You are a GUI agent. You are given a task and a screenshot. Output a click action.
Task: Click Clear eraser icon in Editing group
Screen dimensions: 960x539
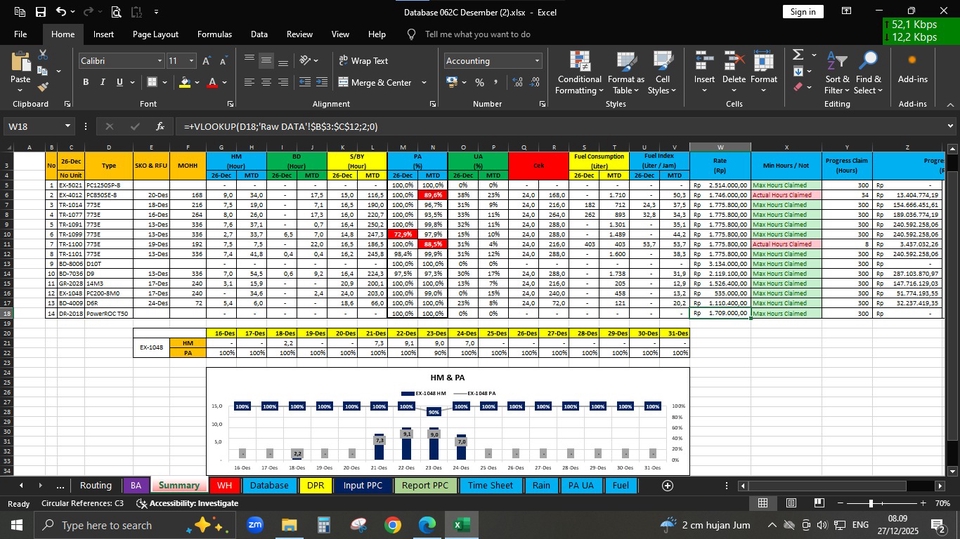tap(798, 88)
